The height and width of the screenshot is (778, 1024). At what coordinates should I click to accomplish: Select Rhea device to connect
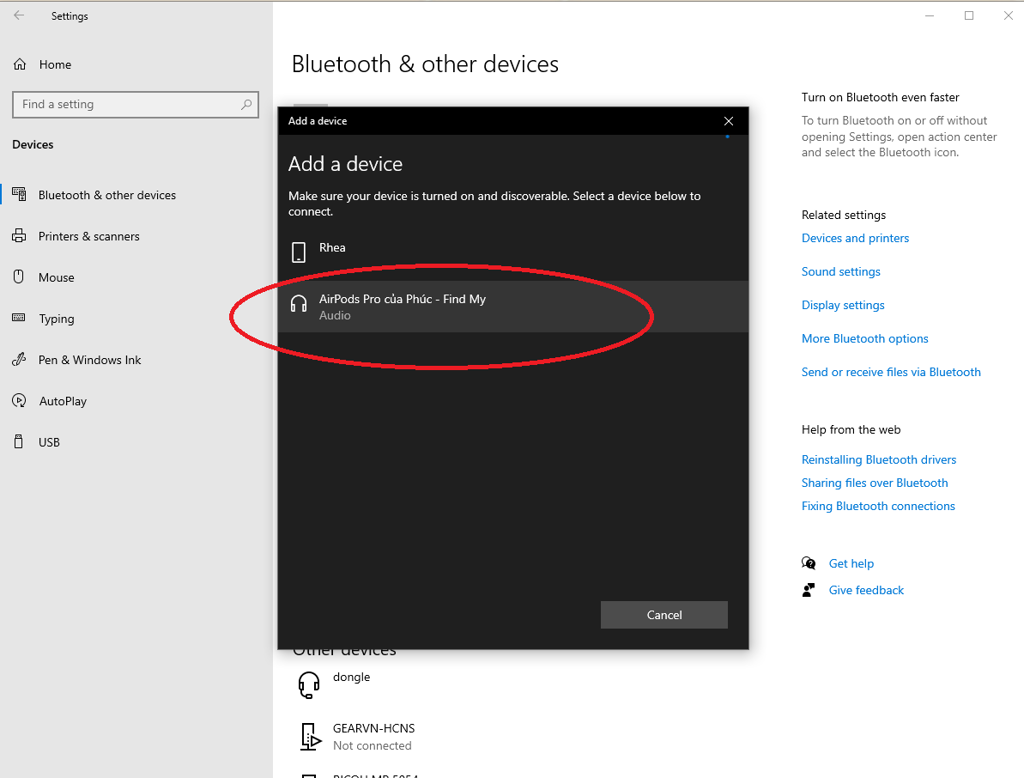[x=513, y=252]
